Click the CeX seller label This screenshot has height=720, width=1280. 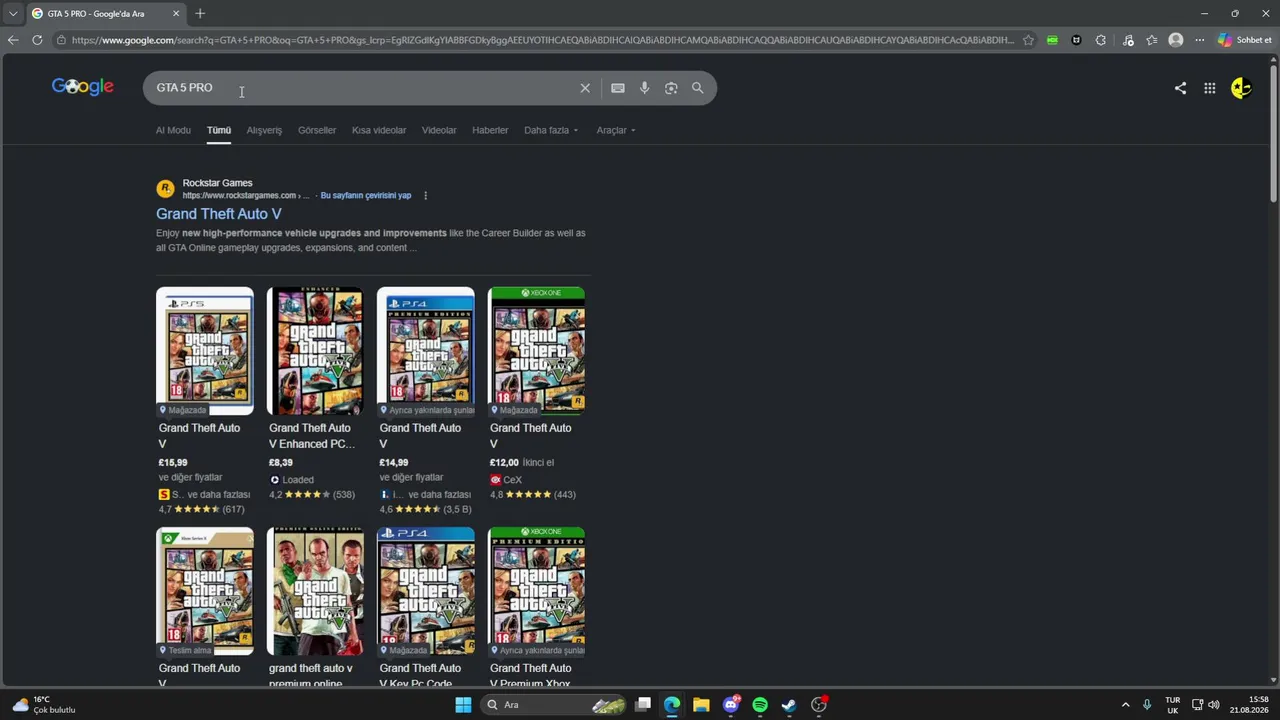(513, 480)
